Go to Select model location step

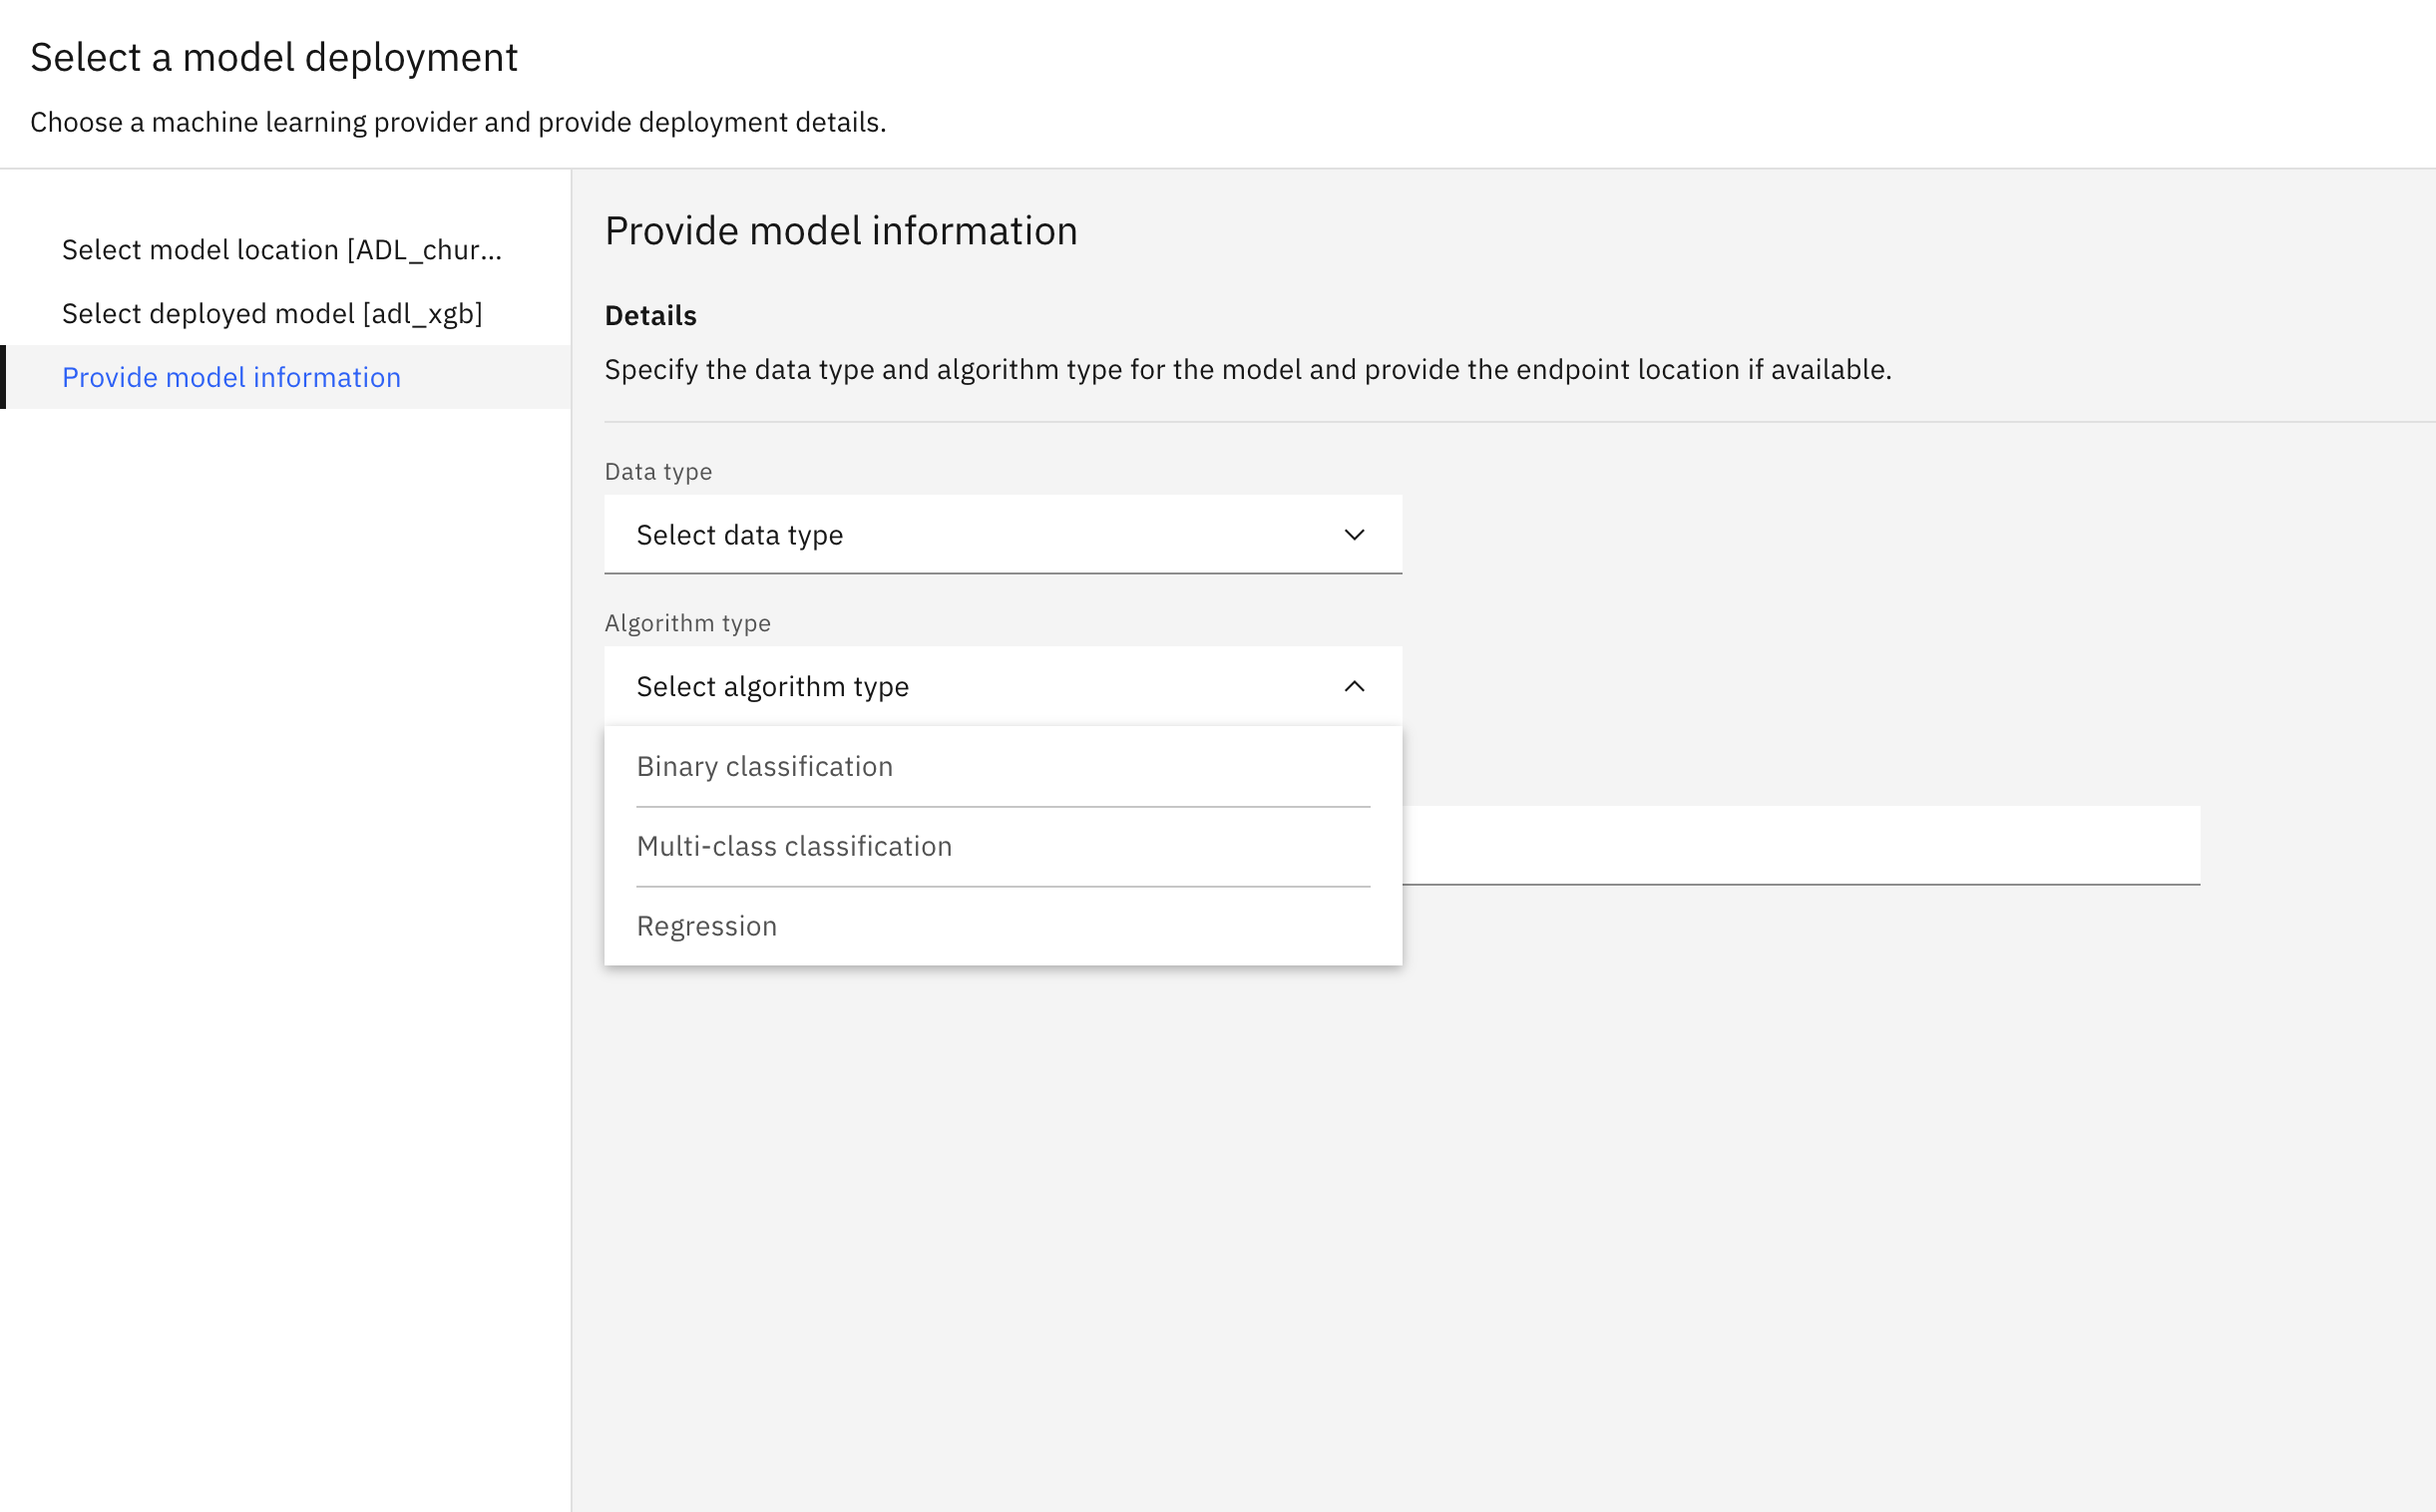pyautogui.click(x=282, y=250)
